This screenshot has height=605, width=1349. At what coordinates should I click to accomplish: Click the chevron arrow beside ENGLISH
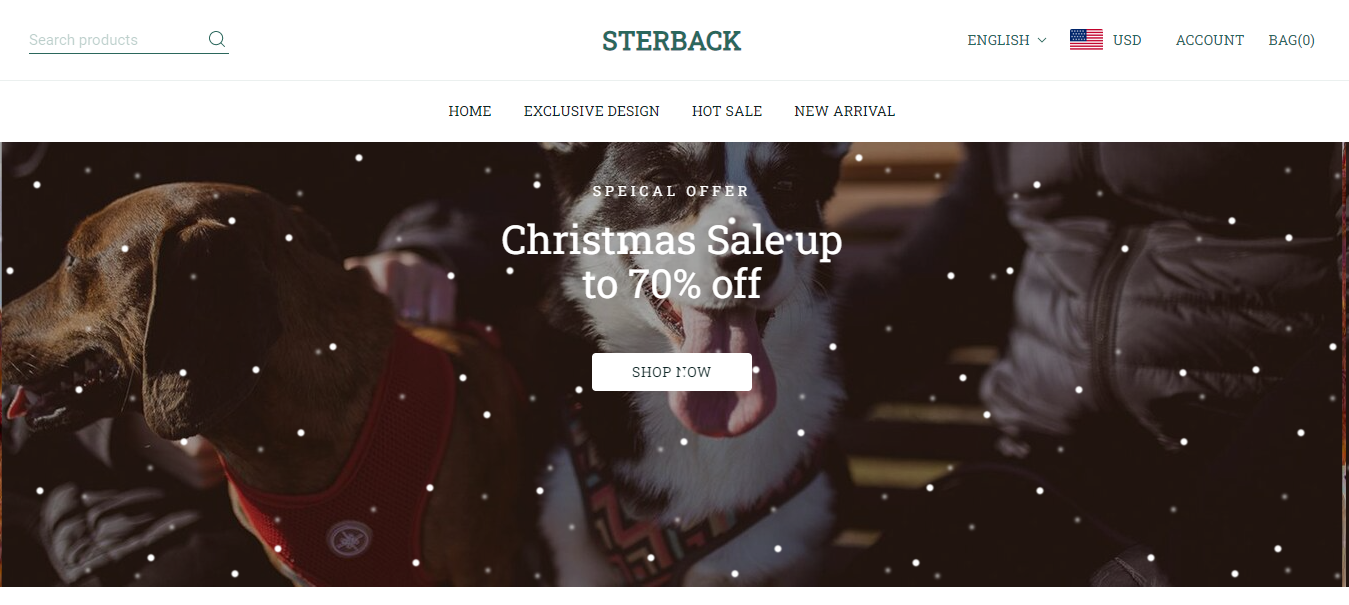coord(1042,40)
